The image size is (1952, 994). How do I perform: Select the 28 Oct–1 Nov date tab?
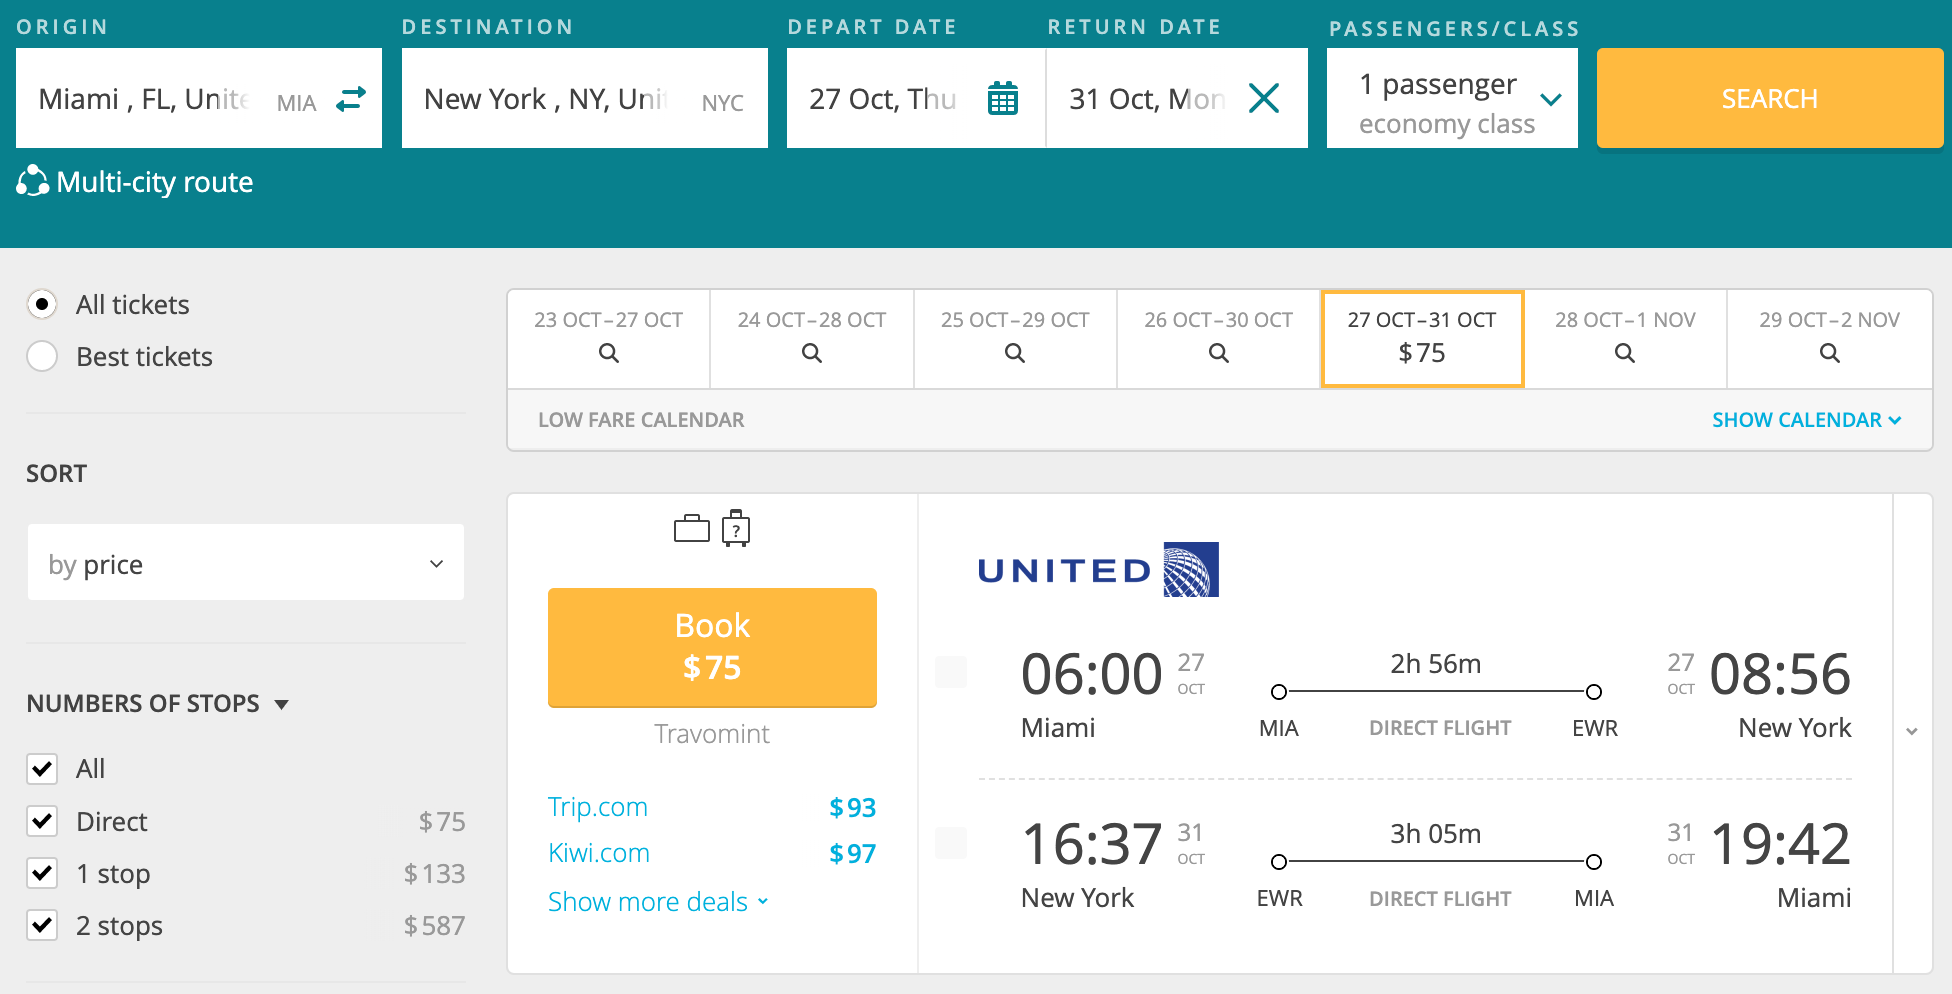(x=1625, y=338)
